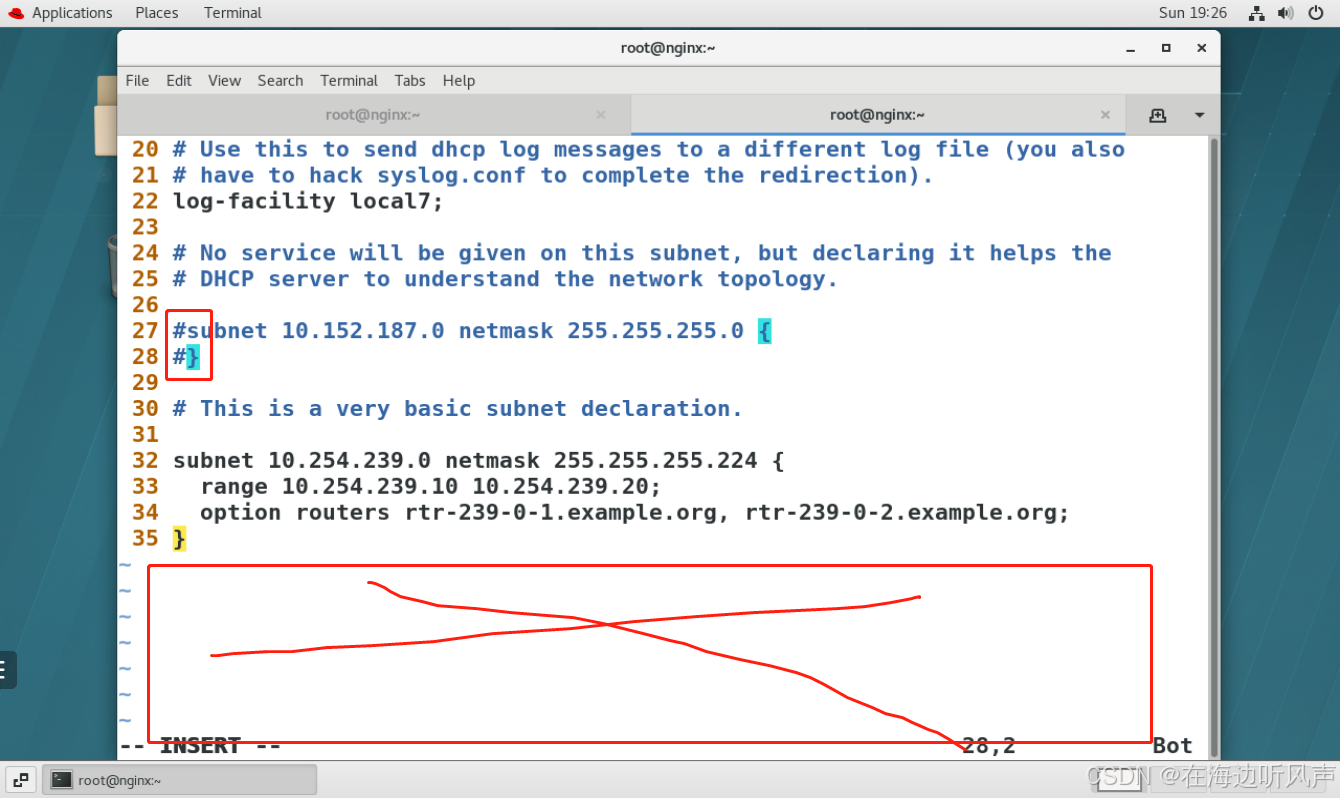Click '# This is a very basic subnet declaration.'
Viewport: 1340px width, 798px height.
(x=458, y=409)
